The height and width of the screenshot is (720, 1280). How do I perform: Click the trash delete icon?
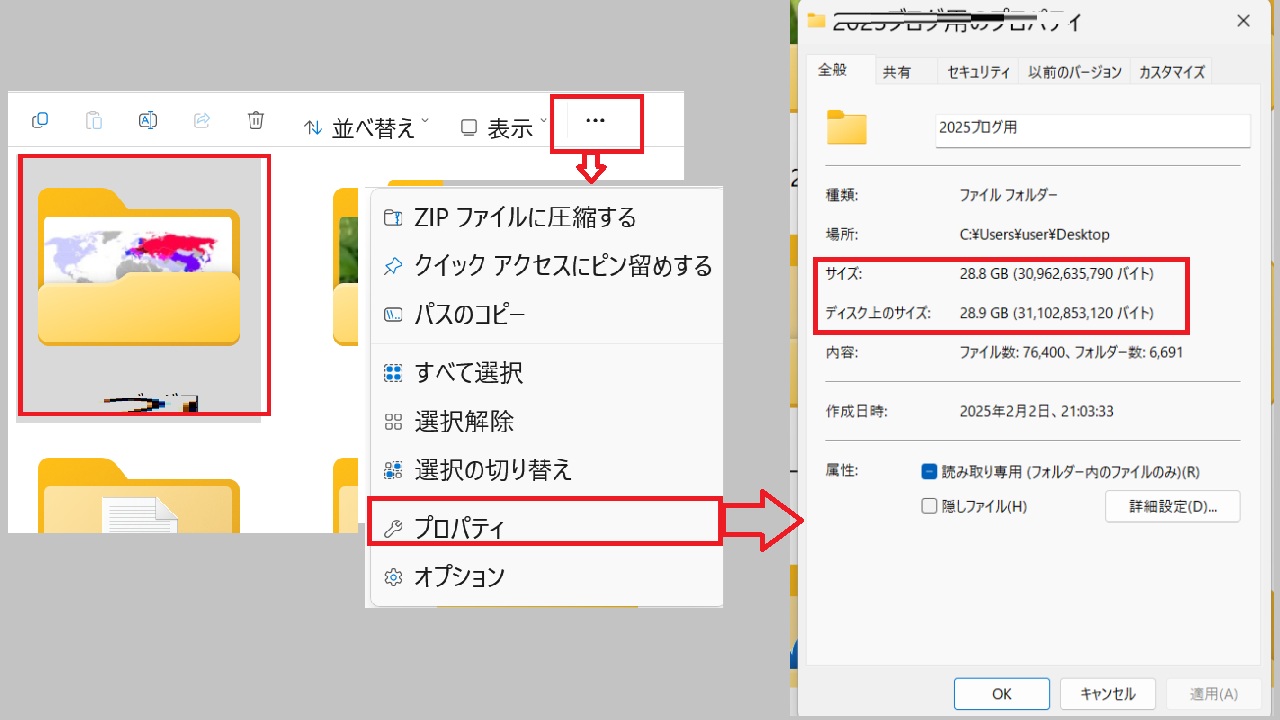pyautogui.click(x=256, y=121)
